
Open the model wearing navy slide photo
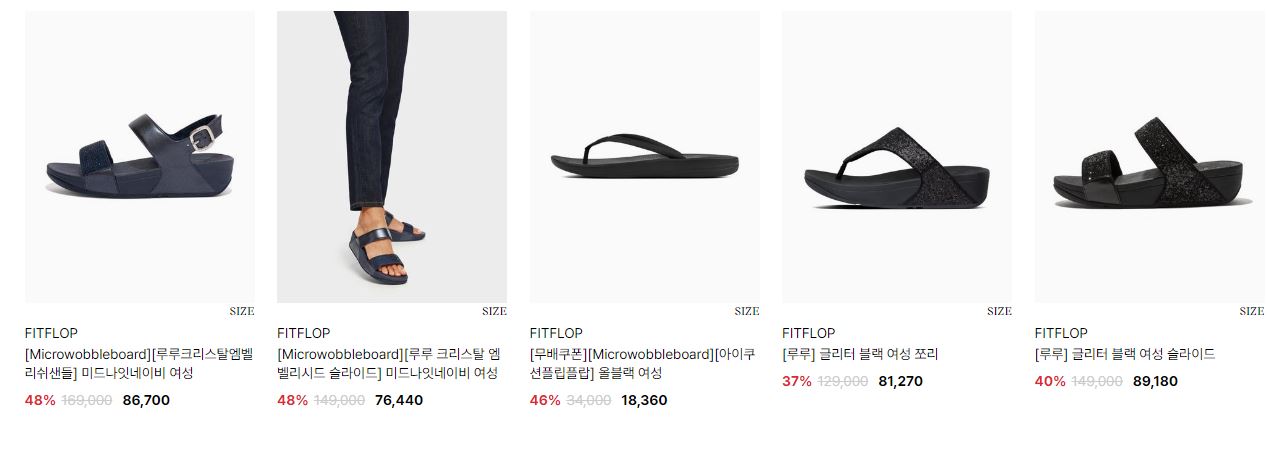click(x=392, y=157)
